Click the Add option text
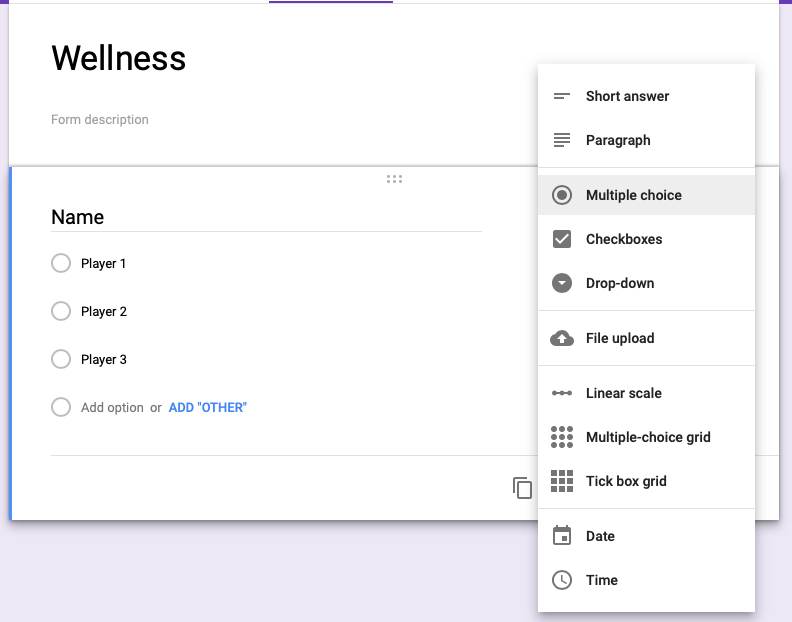The height and width of the screenshot is (622, 792). tap(112, 408)
